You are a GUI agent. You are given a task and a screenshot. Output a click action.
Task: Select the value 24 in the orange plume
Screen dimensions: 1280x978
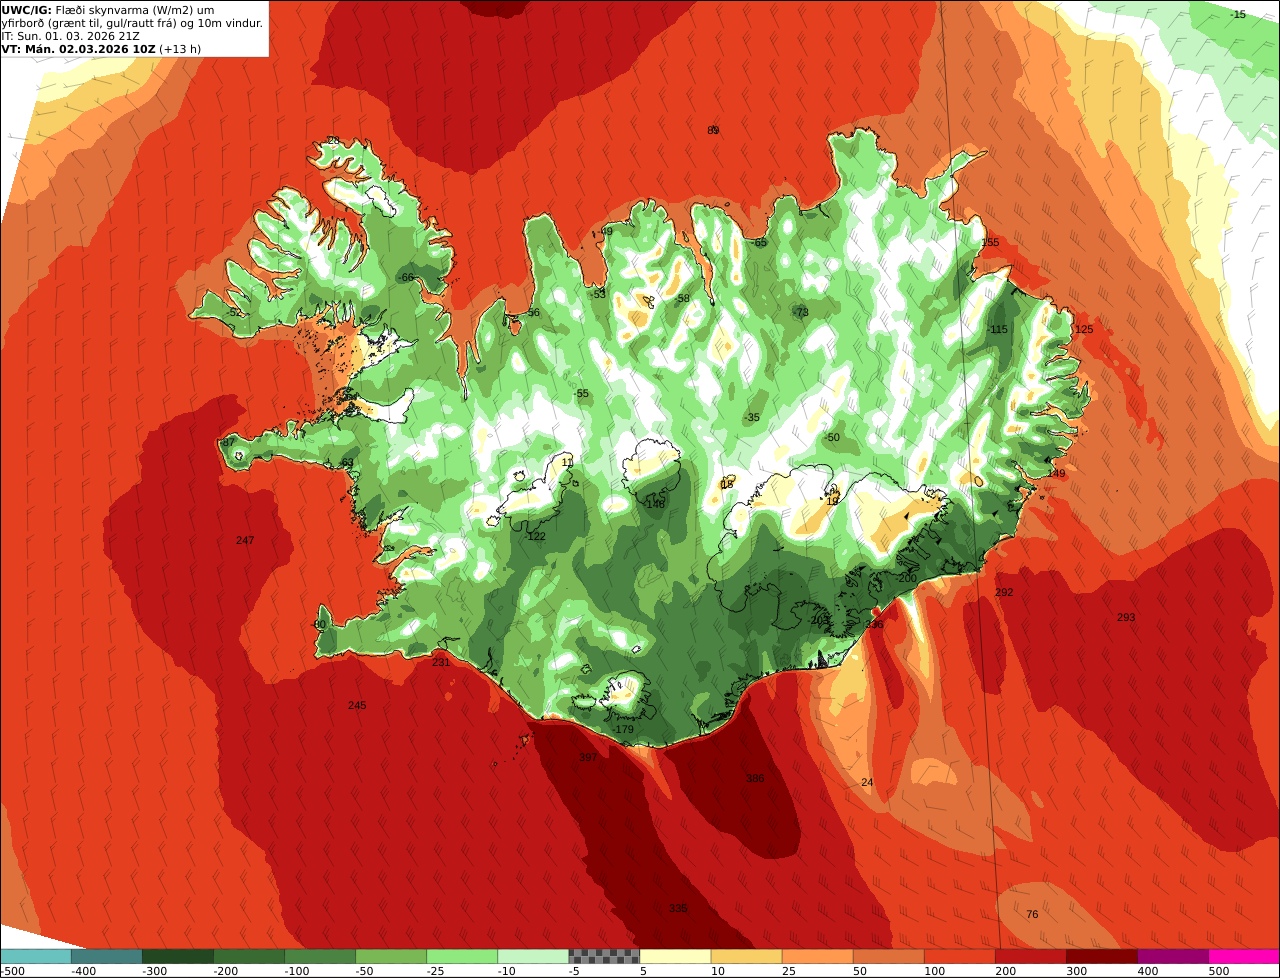[x=867, y=782]
